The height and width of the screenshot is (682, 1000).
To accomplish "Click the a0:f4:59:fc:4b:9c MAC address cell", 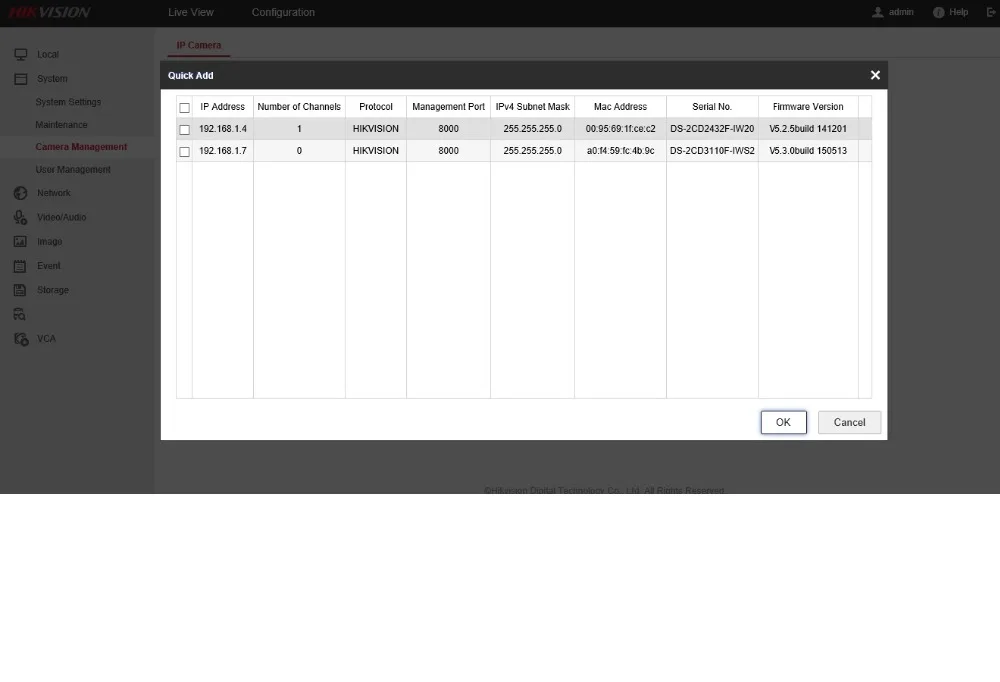I will (x=621, y=151).
